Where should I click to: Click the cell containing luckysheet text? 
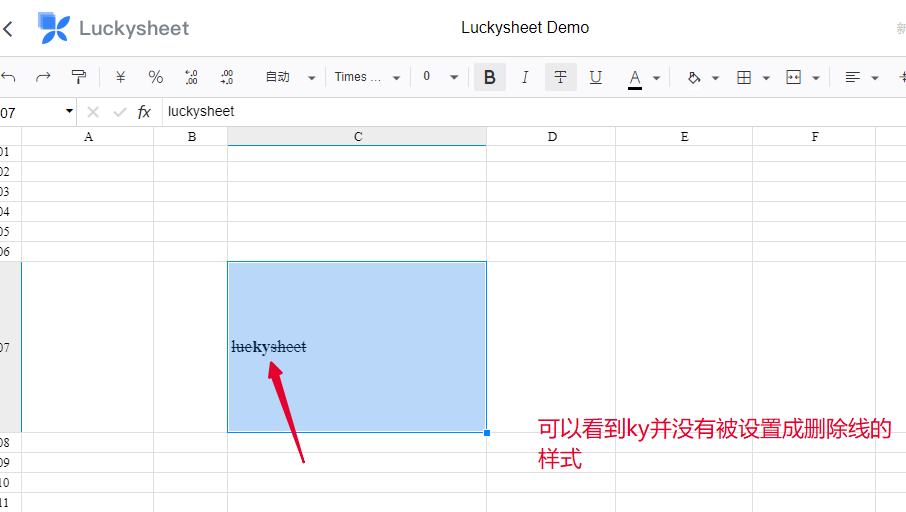(x=357, y=347)
